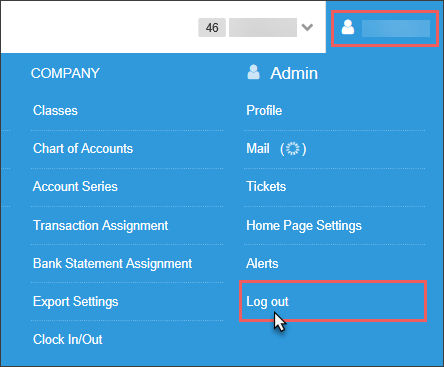Select Account Series menu item
The image size is (444, 367).
pyautogui.click(x=75, y=187)
